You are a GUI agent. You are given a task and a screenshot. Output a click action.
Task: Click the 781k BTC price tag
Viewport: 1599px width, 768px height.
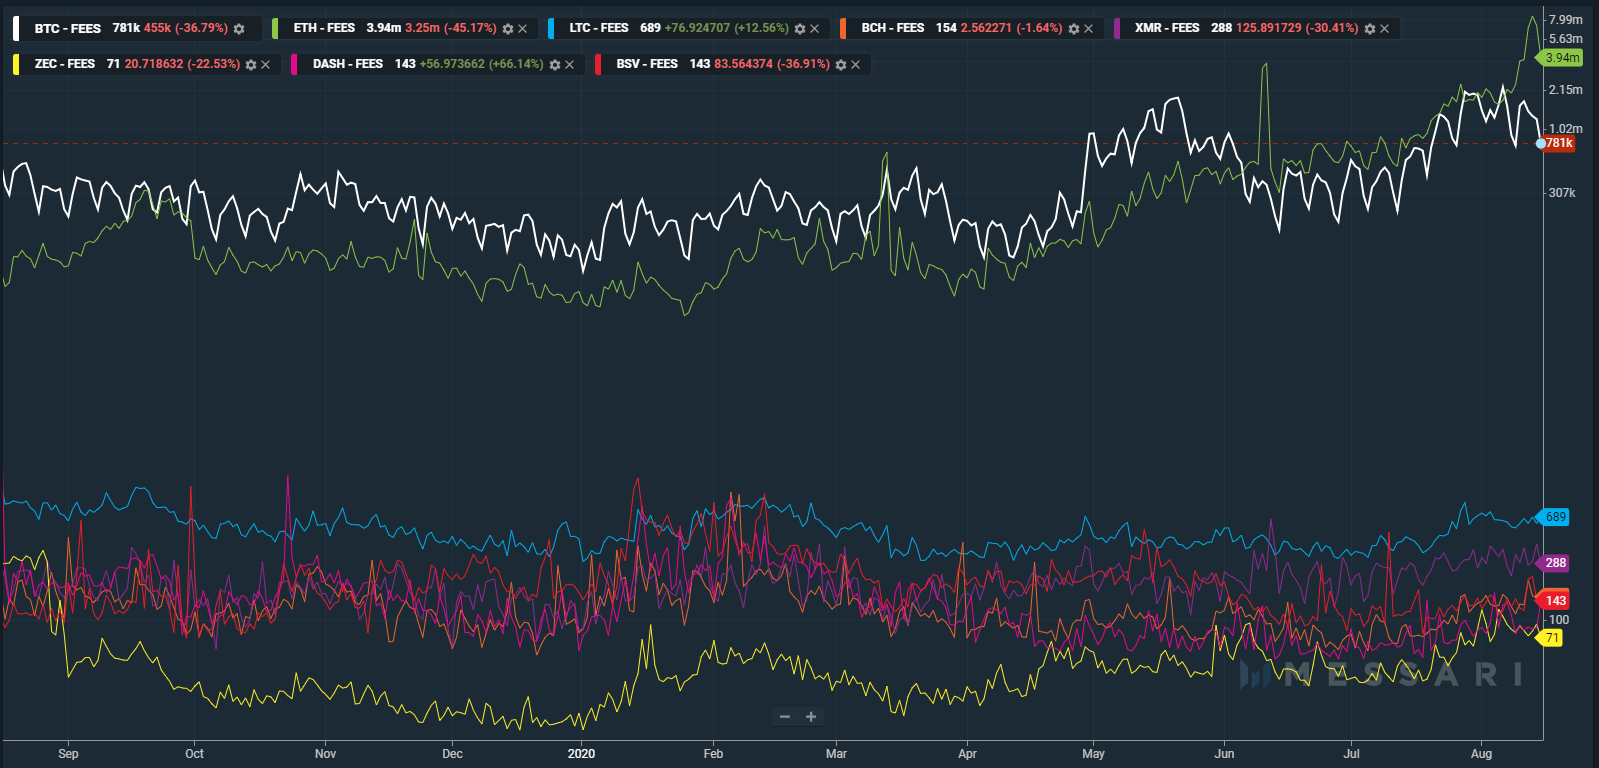(x=1558, y=143)
